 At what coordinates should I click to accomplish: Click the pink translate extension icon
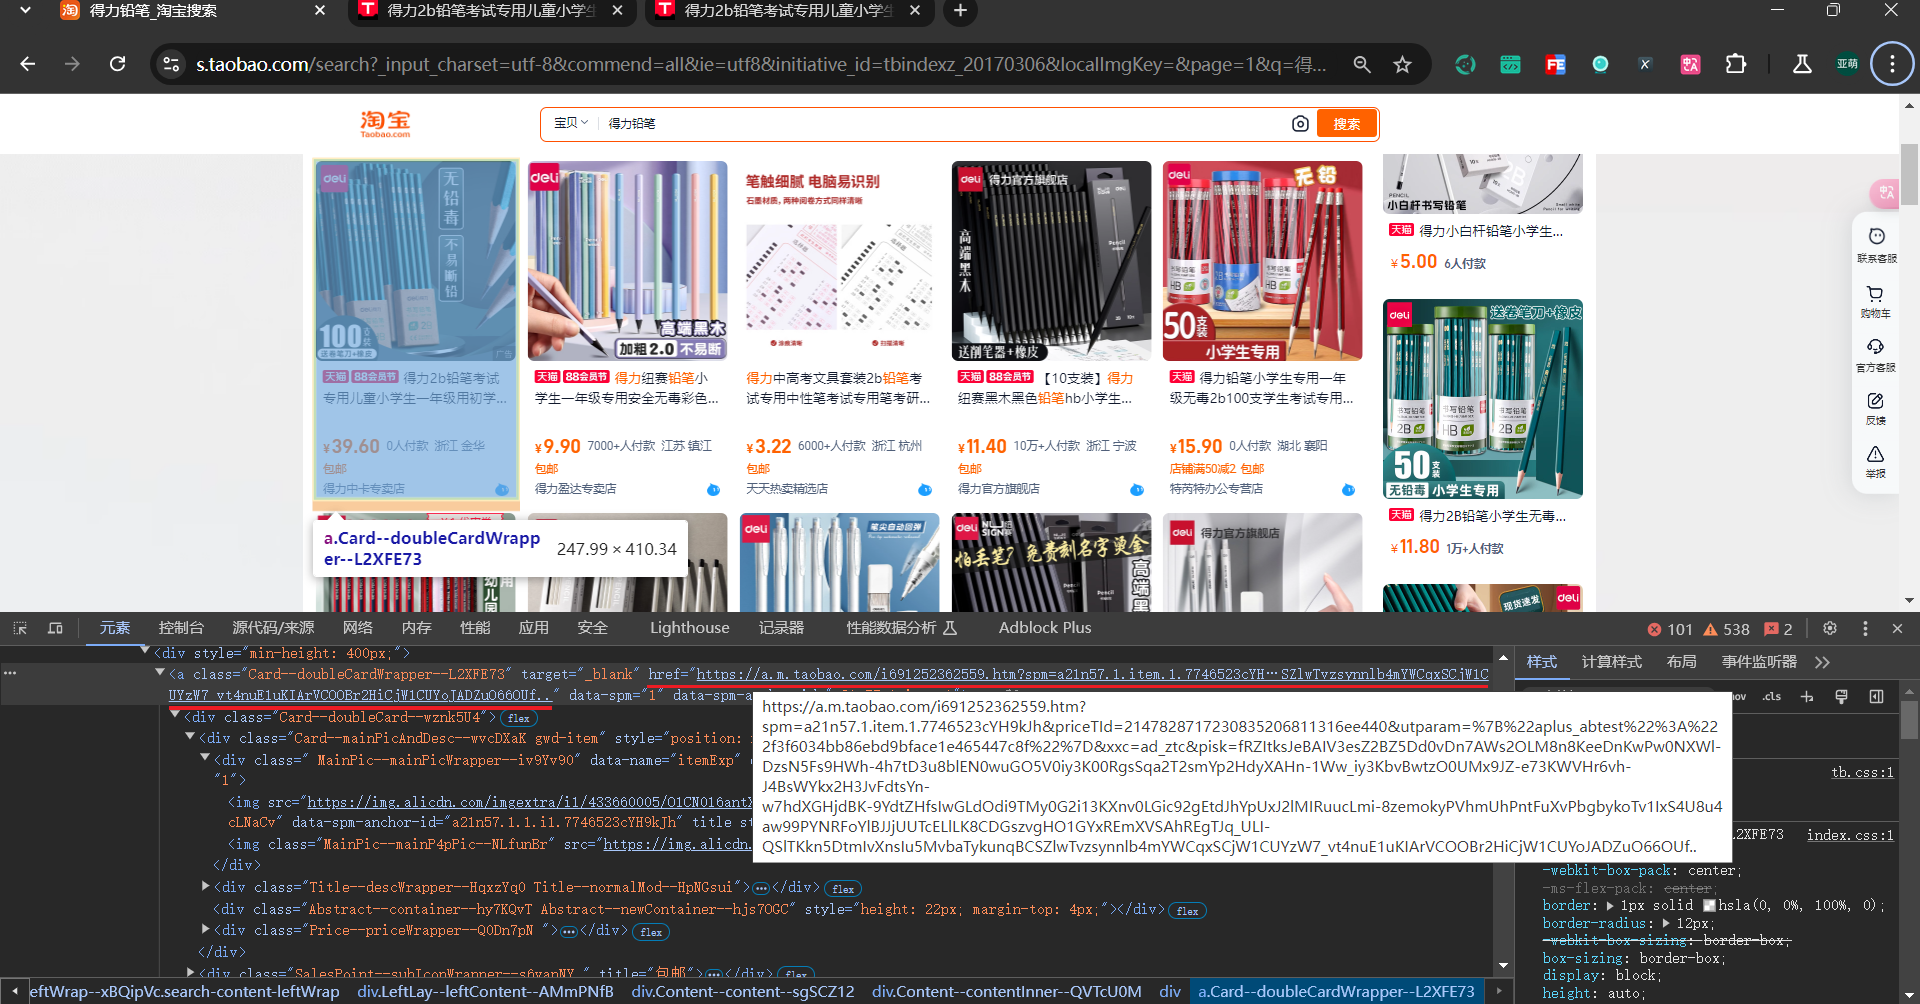[x=1690, y=64]
